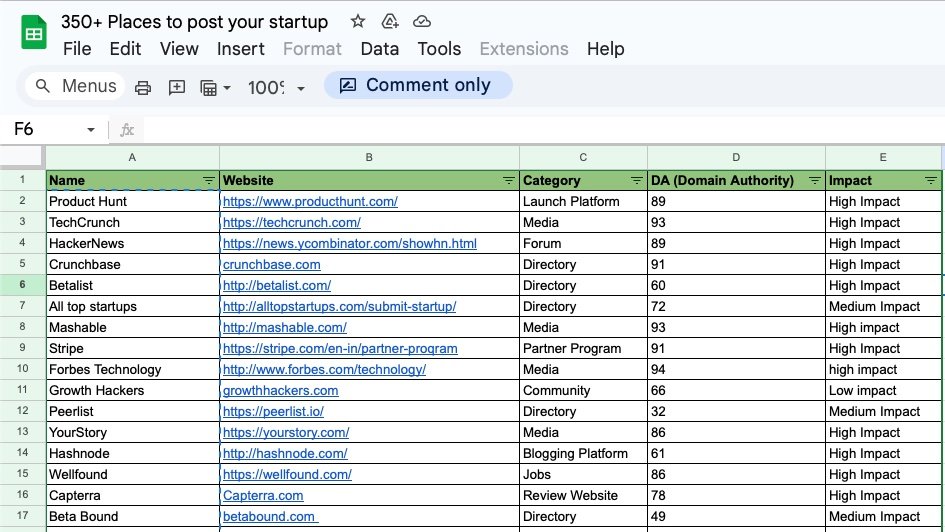
Task: Open the File menu
Action: pyautogui.click(x=77, y=49)
